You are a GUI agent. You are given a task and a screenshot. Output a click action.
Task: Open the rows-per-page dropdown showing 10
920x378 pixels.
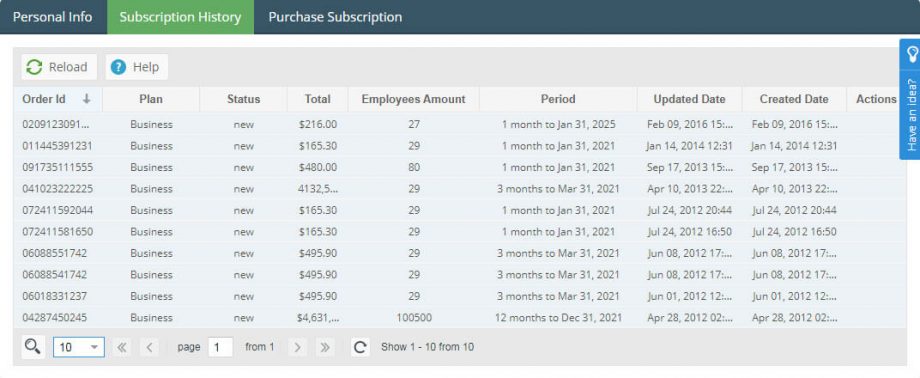[x=79, y=347]
